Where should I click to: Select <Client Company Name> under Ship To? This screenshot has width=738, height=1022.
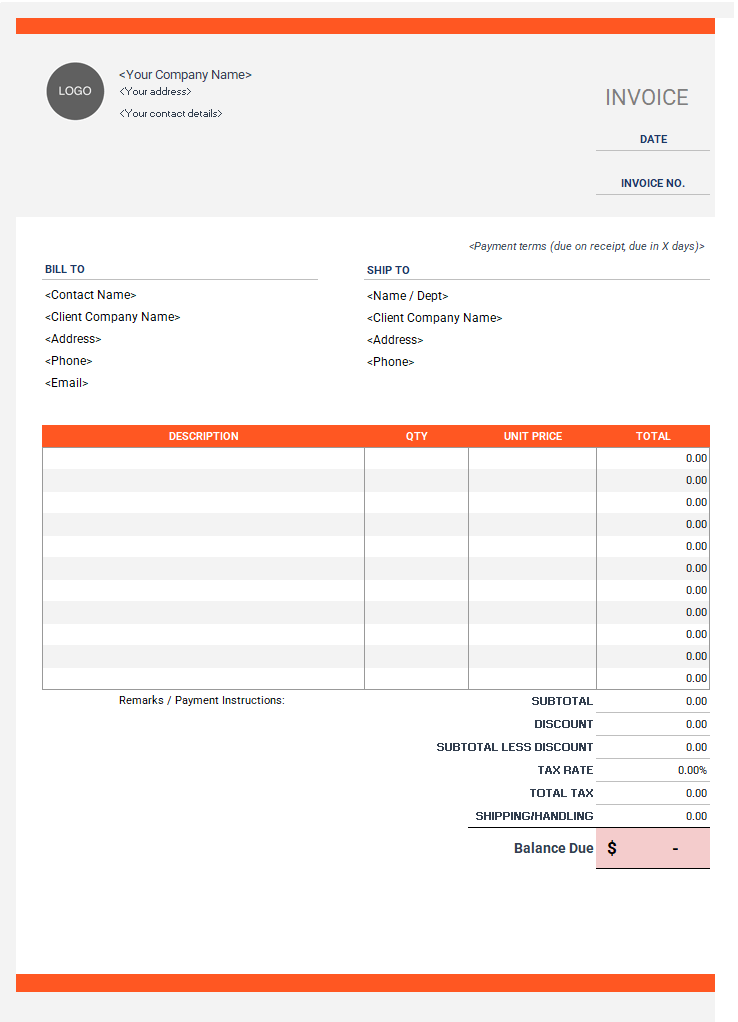(x=434, y=318)
